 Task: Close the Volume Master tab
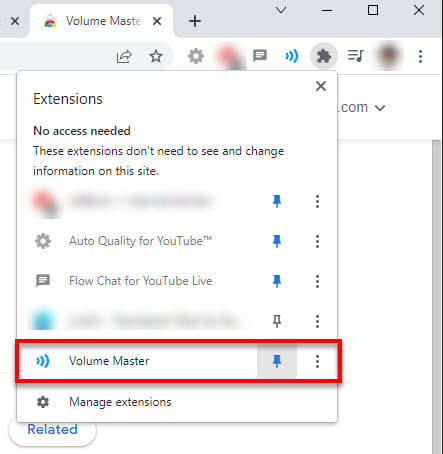[157, 22]
